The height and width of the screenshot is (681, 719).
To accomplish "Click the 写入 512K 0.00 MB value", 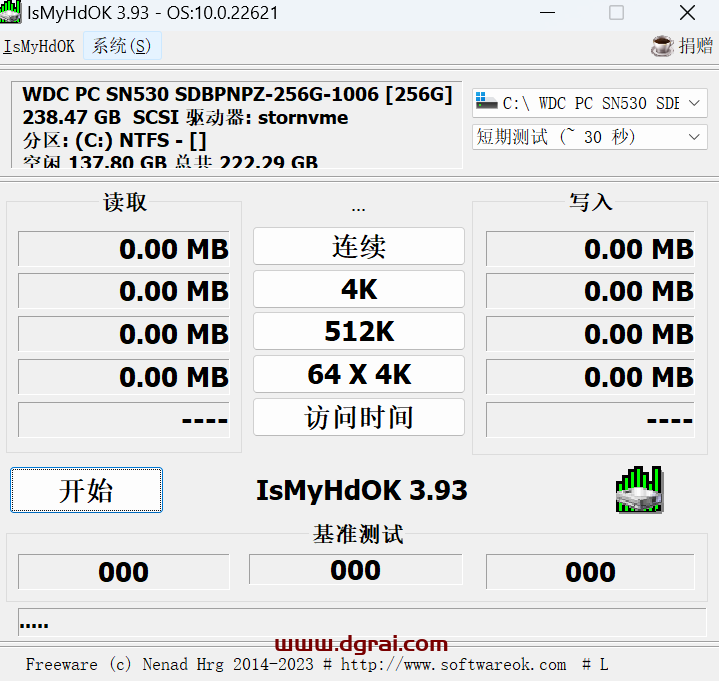I will click(590, 334).
